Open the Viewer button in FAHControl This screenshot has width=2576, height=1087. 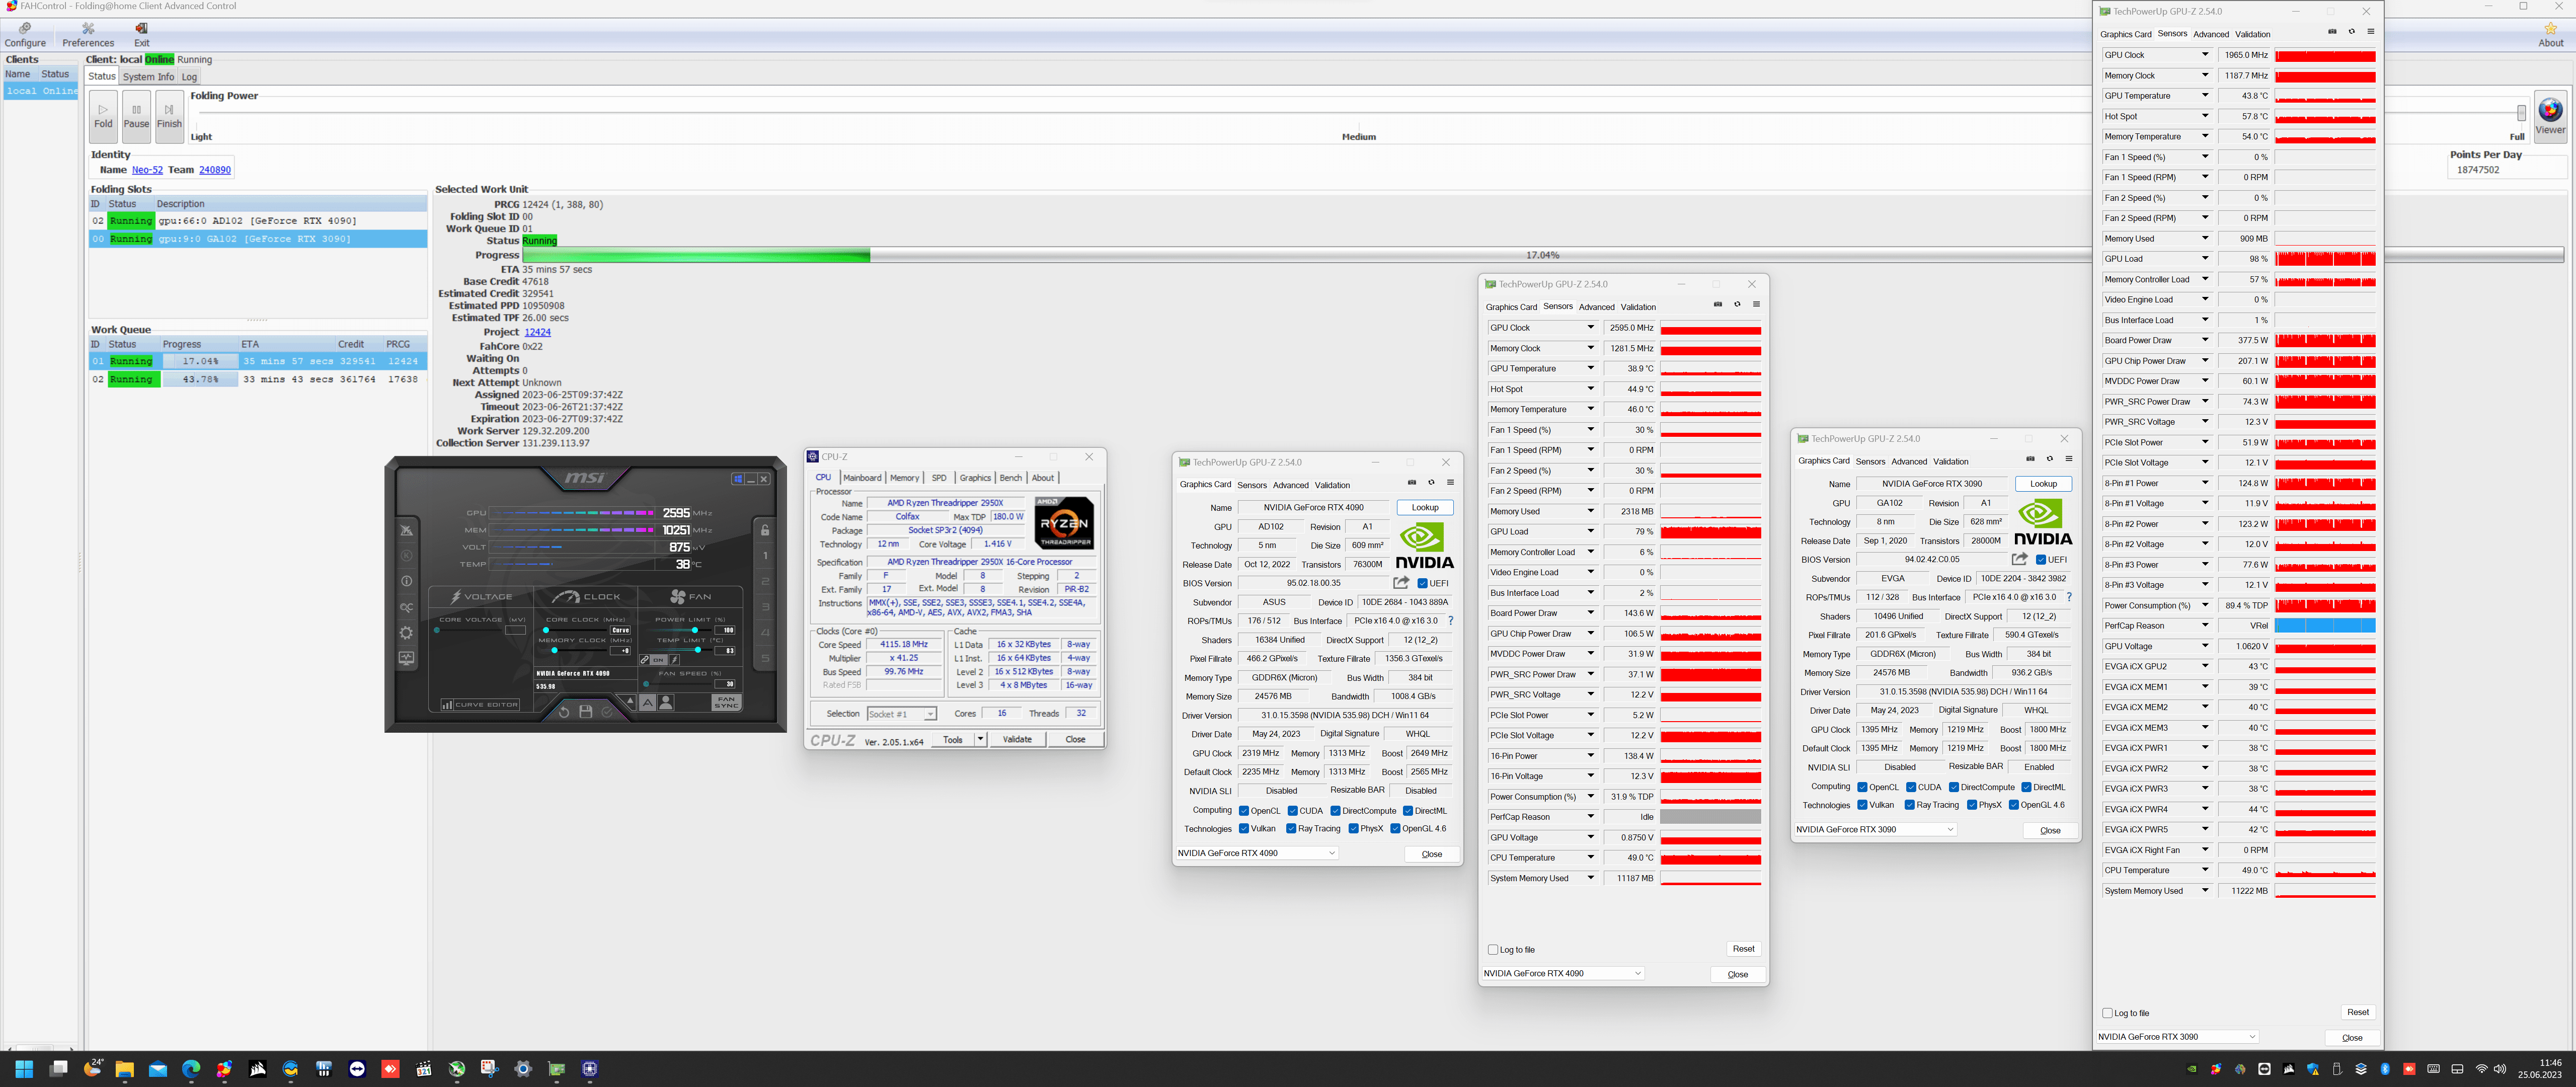(x=2550, y=118)
